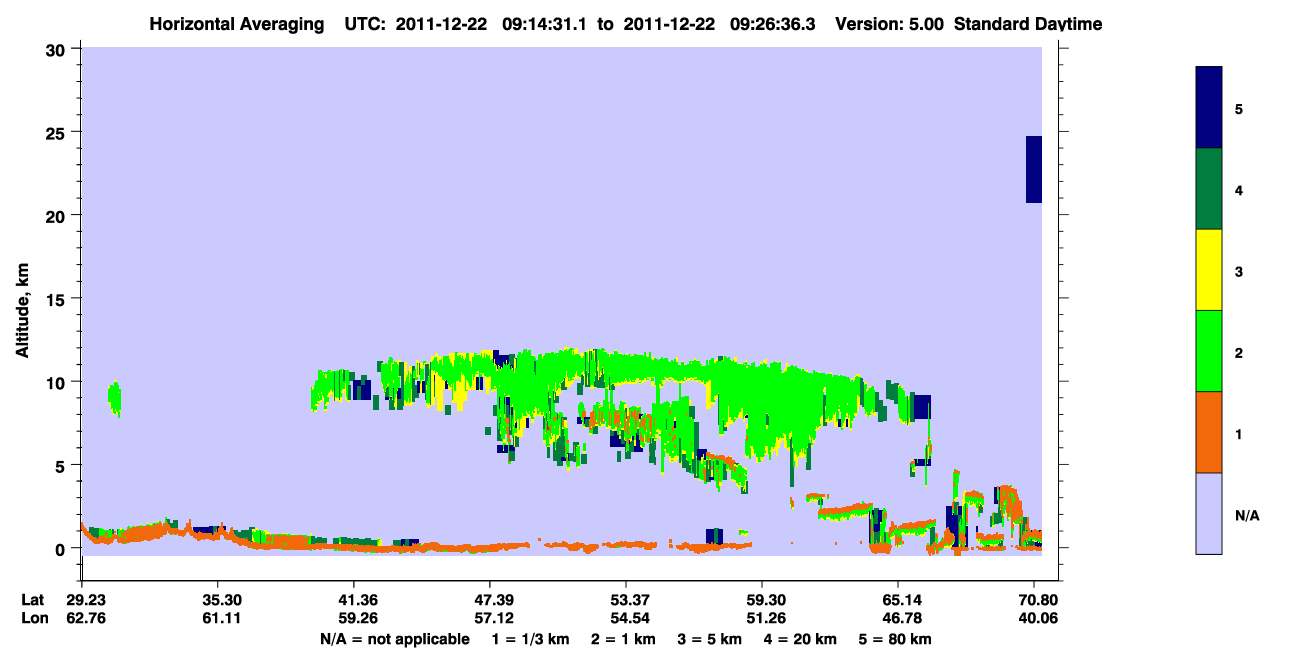Viewport: 1300px width, 667px height.
Task: Click the '4 = 20 km' legend text
Action: [x=801, y=639]
